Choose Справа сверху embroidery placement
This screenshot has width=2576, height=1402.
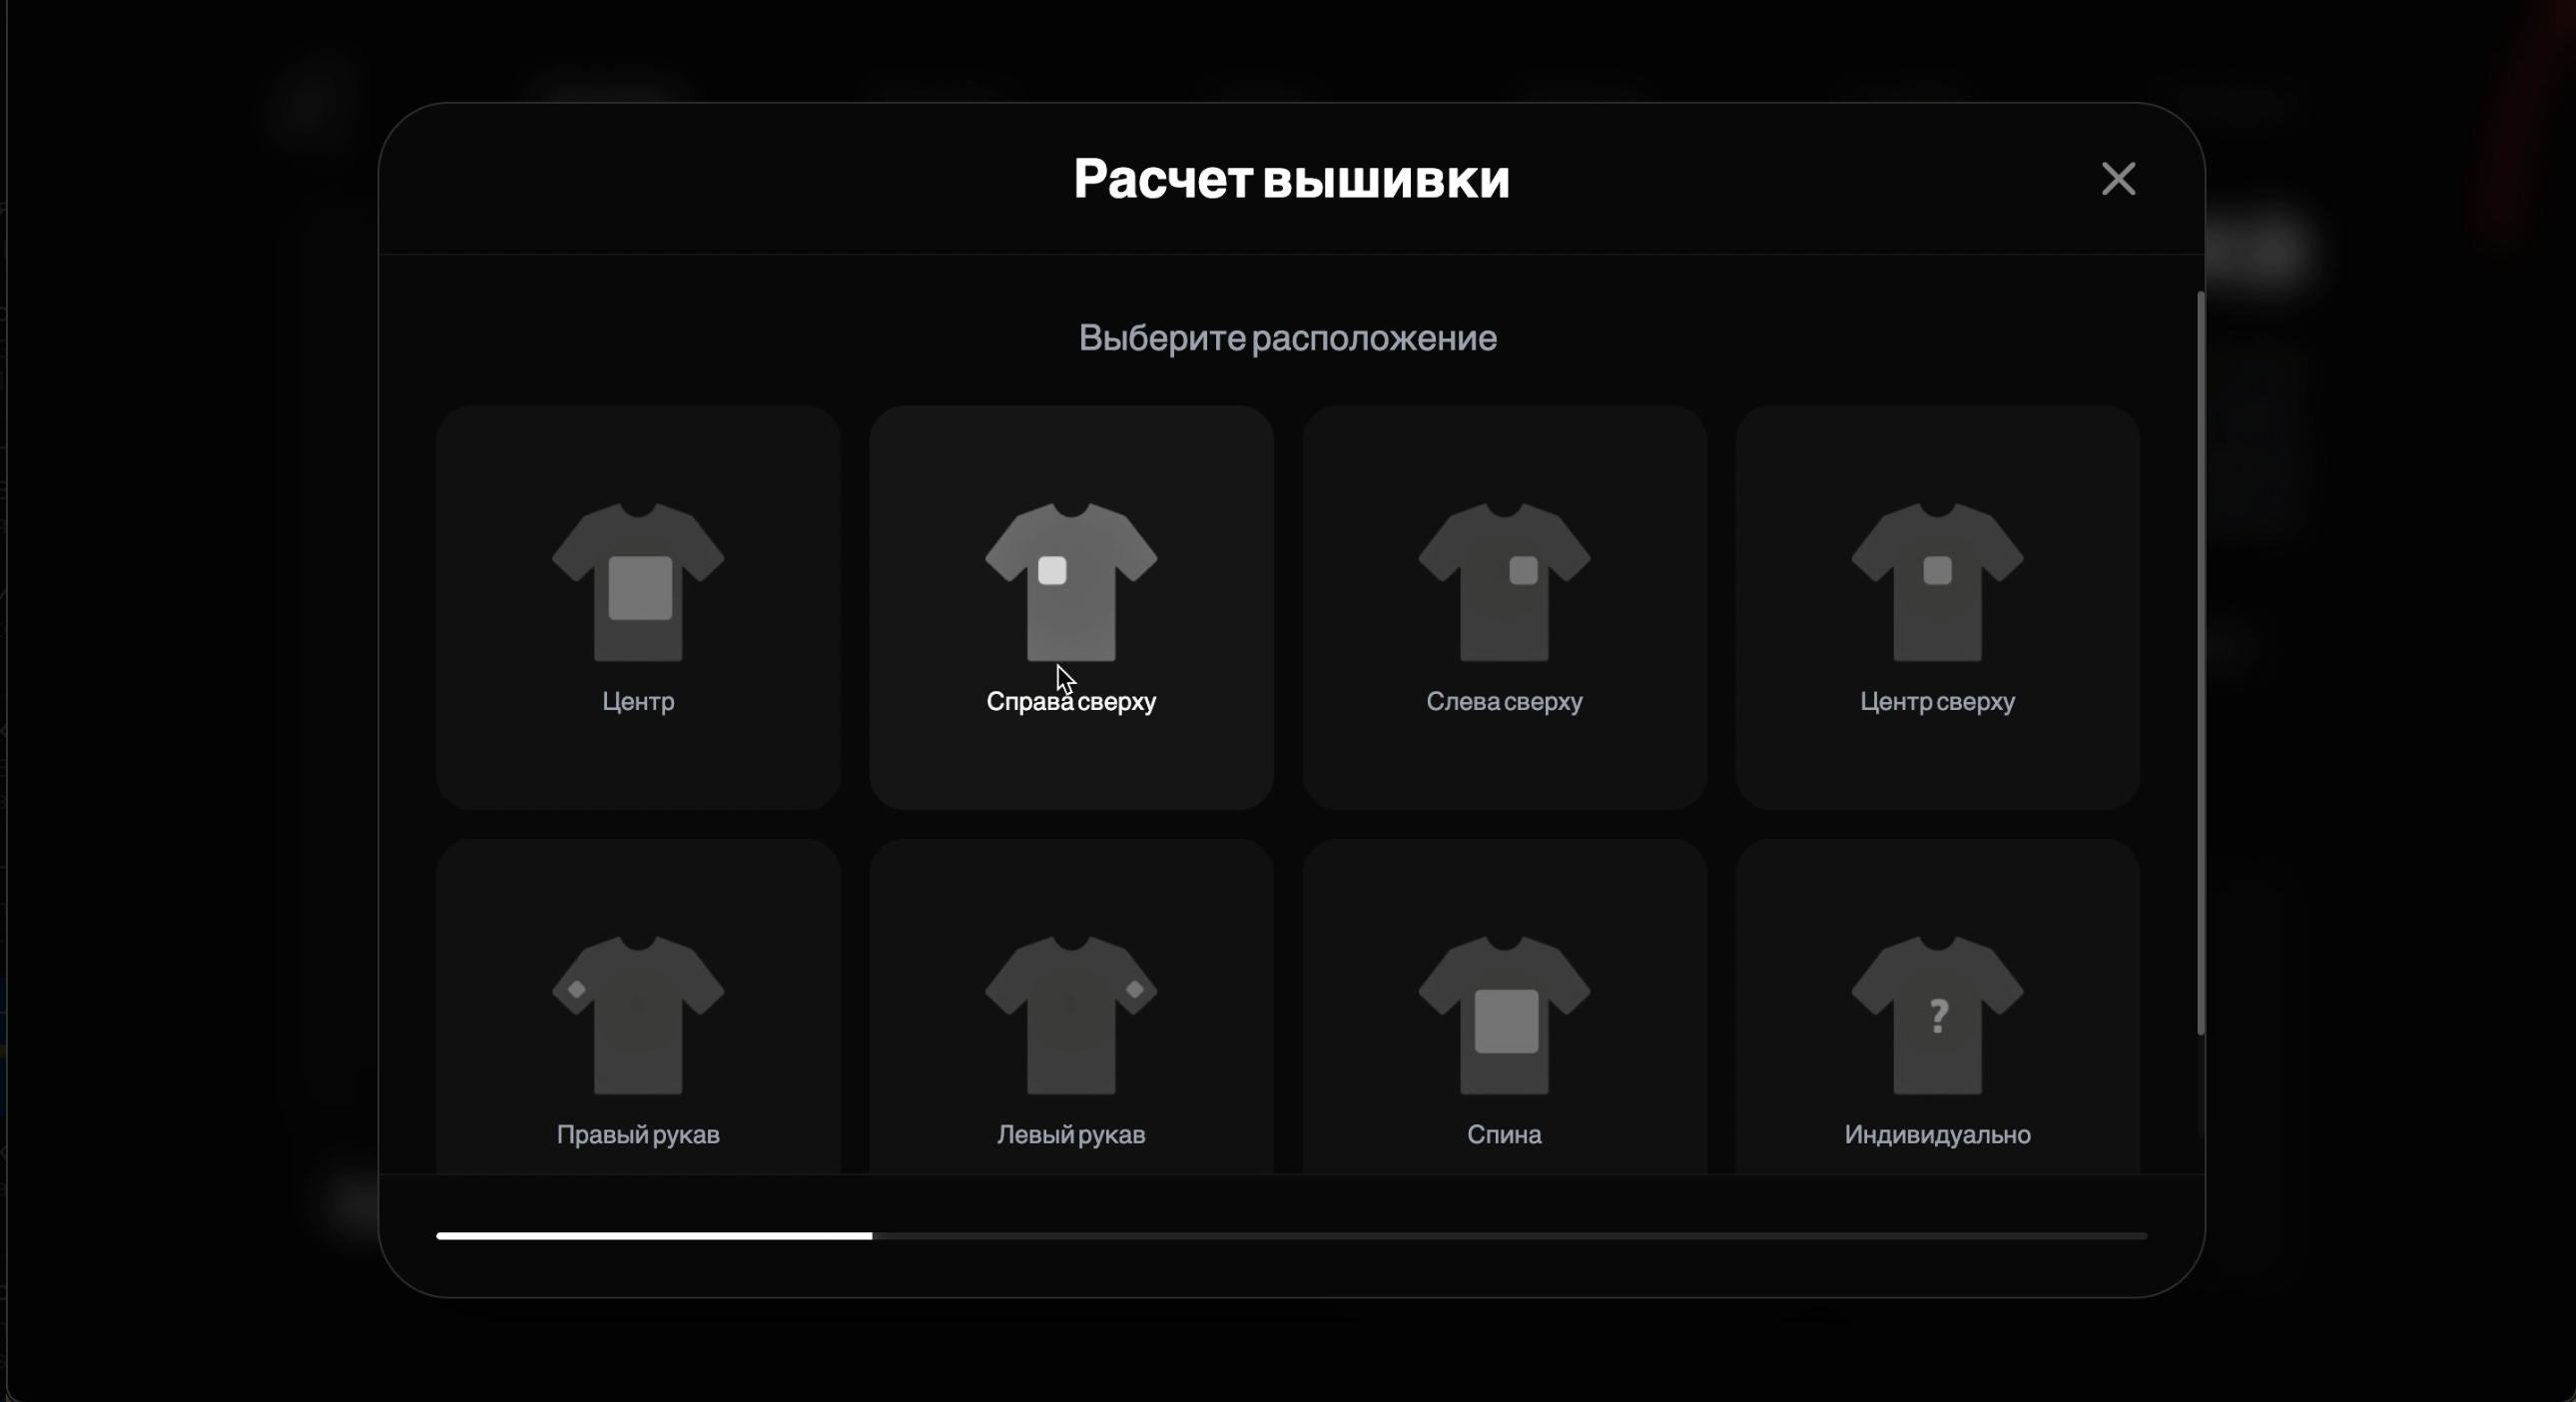click(x=1071, y=607)
